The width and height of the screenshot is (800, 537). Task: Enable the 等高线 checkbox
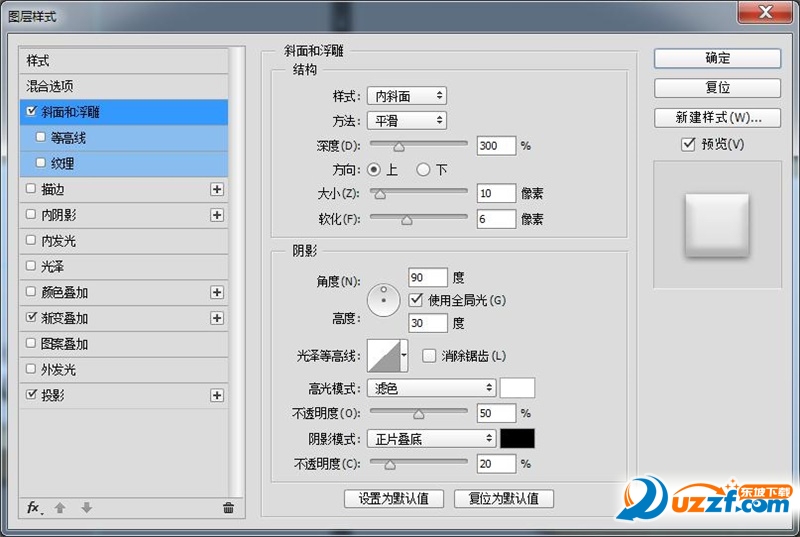[41, 137]
